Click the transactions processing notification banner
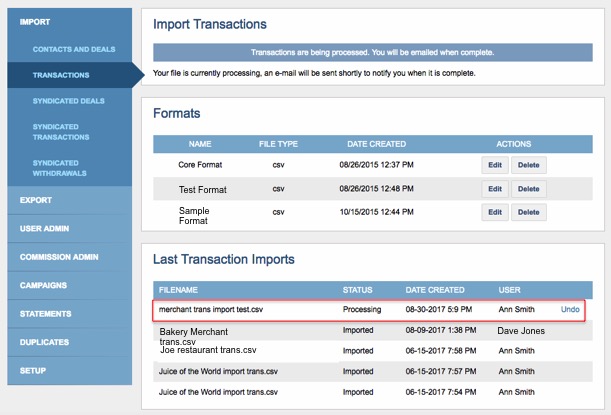Viewport: 611px width, 415px height. (x=373, y=52)
